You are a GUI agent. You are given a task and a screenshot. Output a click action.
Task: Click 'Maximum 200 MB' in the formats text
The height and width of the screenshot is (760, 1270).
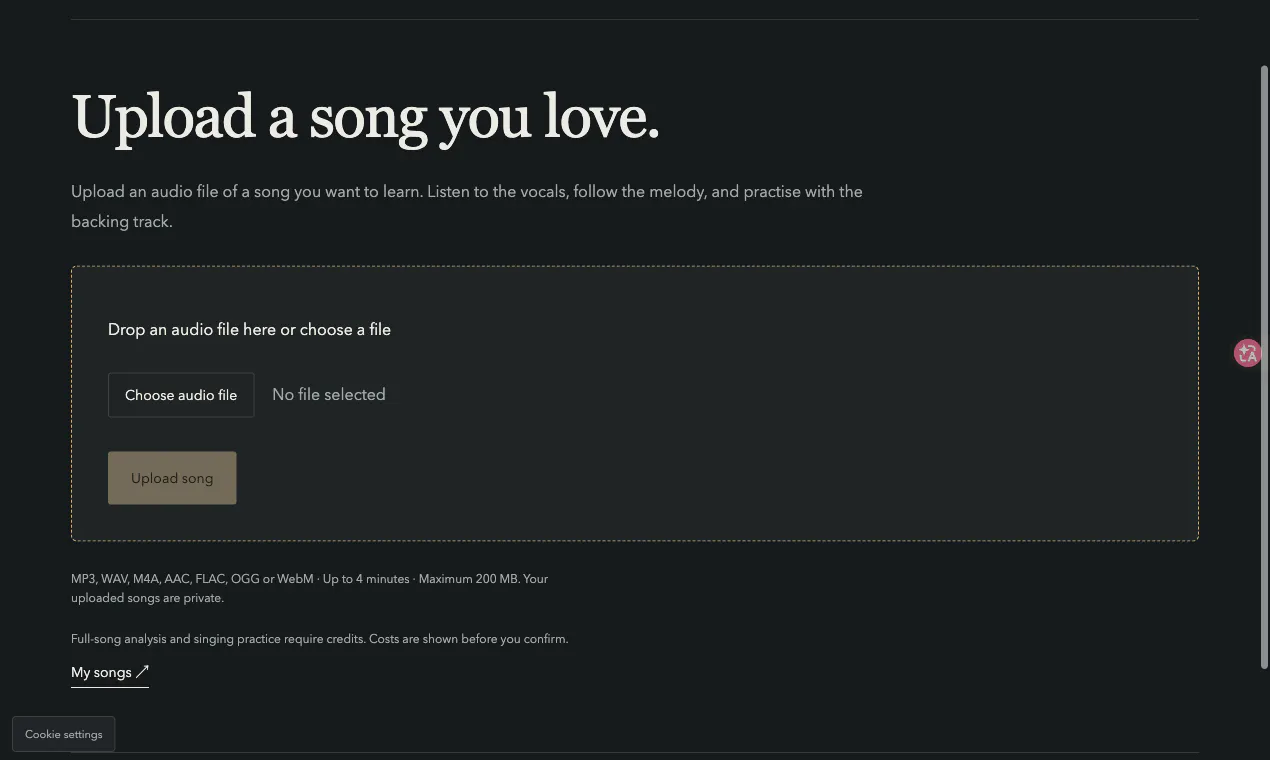(x=469, y=579)
